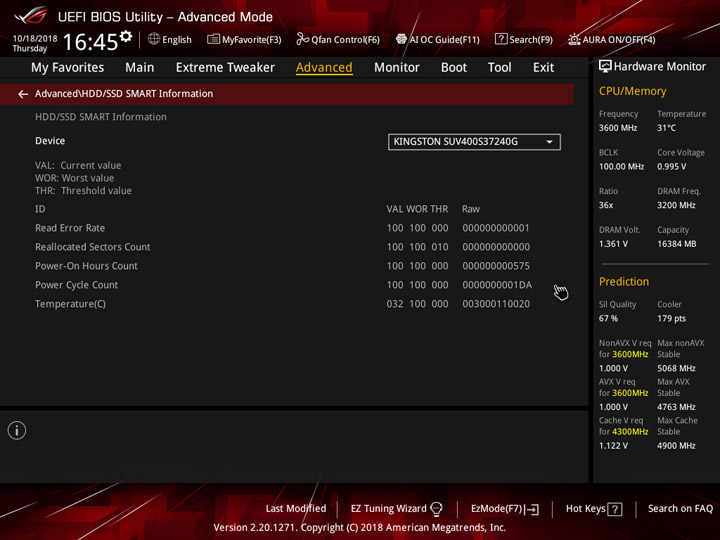Click the raw value 003000110020

pos(496,304)
